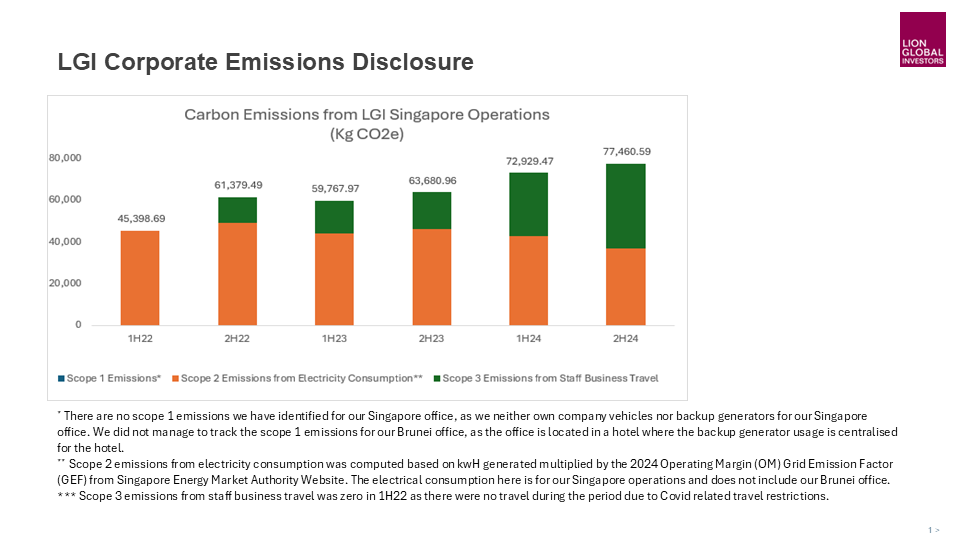Click the footnote about Covid related travel restrictions
The width and height of the screenshot is (960, 540).
443,496
